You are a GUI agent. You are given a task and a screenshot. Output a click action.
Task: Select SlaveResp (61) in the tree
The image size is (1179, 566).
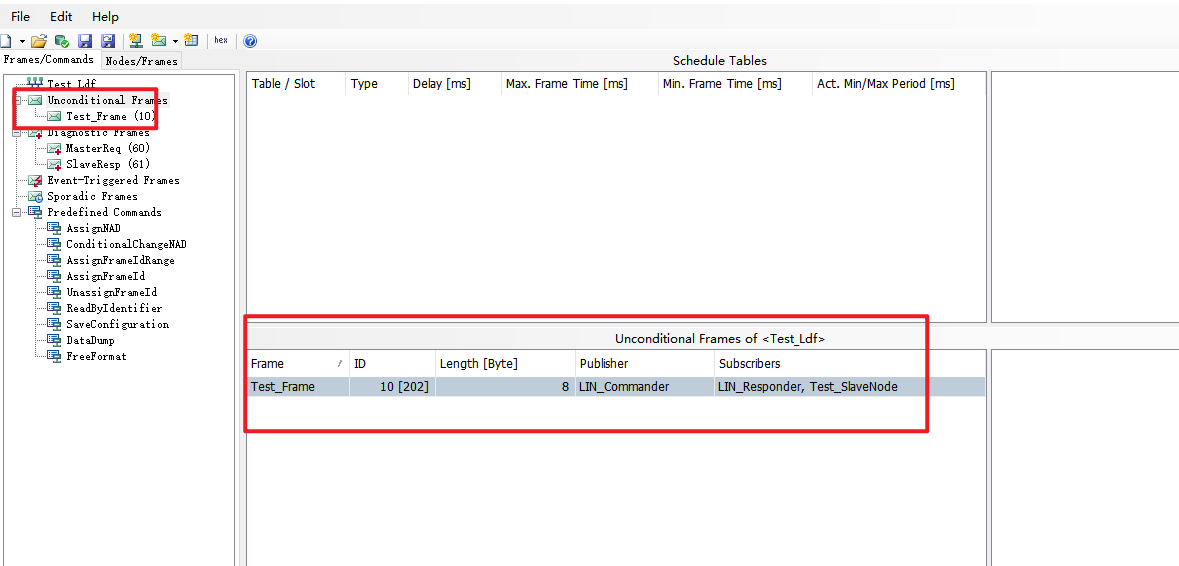(108, 164)
